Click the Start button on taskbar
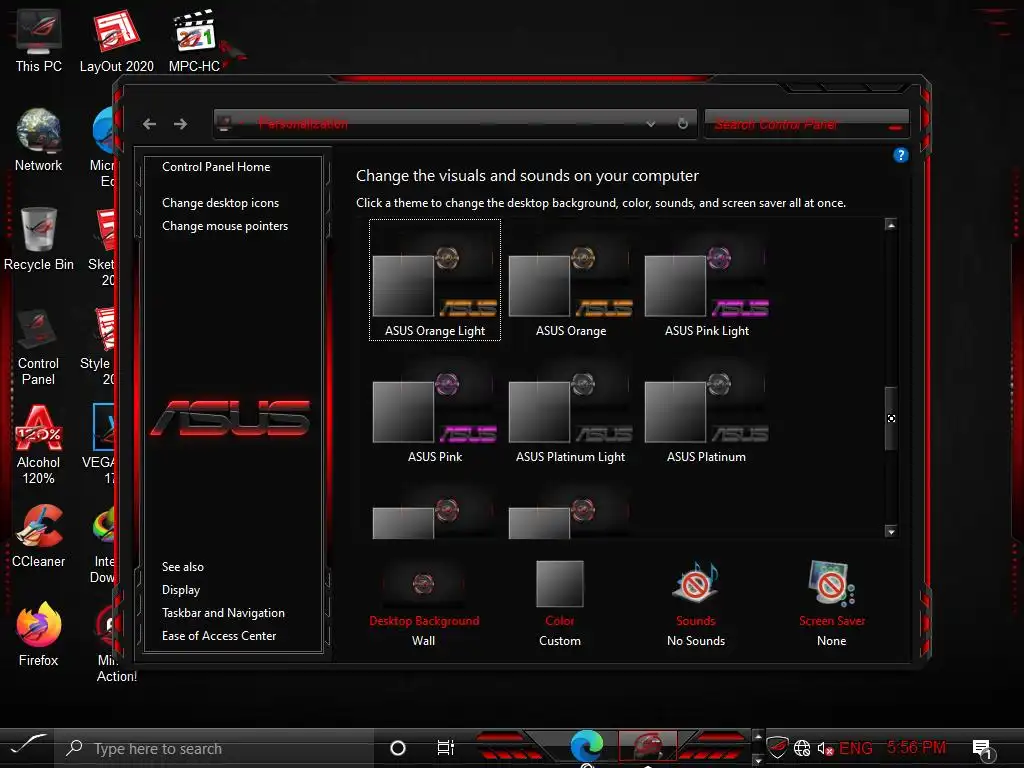The height and width of the screenshot is (768, 1024). [x=29, y=747]
